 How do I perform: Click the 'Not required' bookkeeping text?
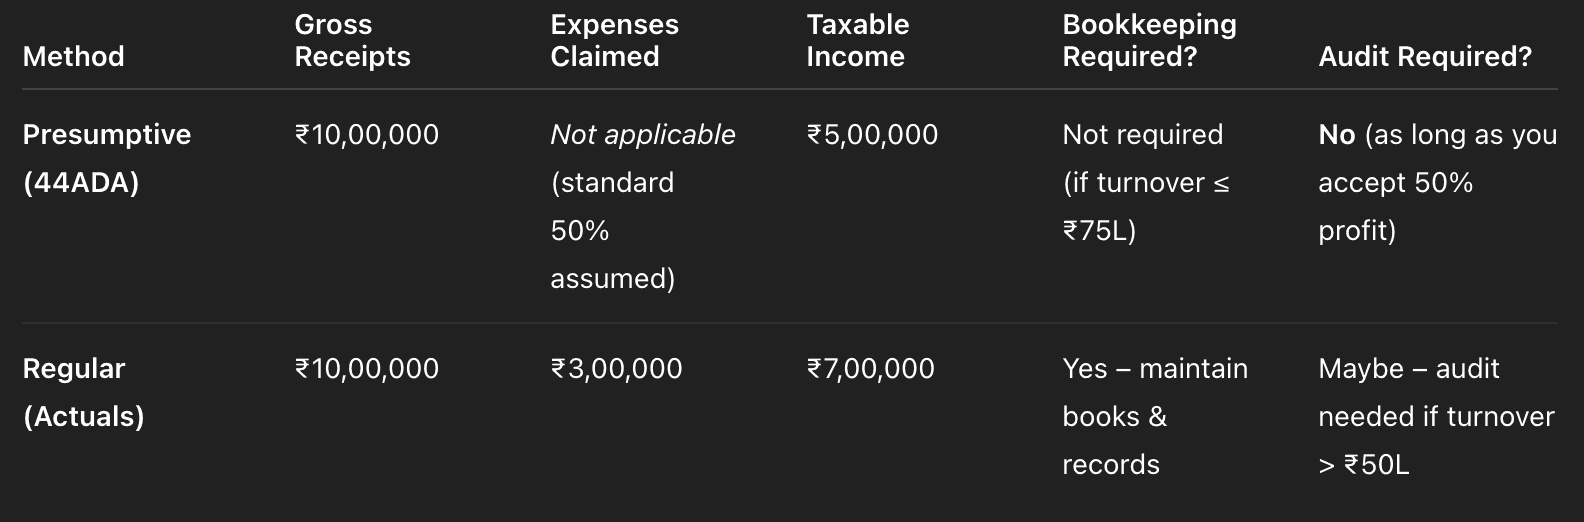click(x=1142, y=134)
